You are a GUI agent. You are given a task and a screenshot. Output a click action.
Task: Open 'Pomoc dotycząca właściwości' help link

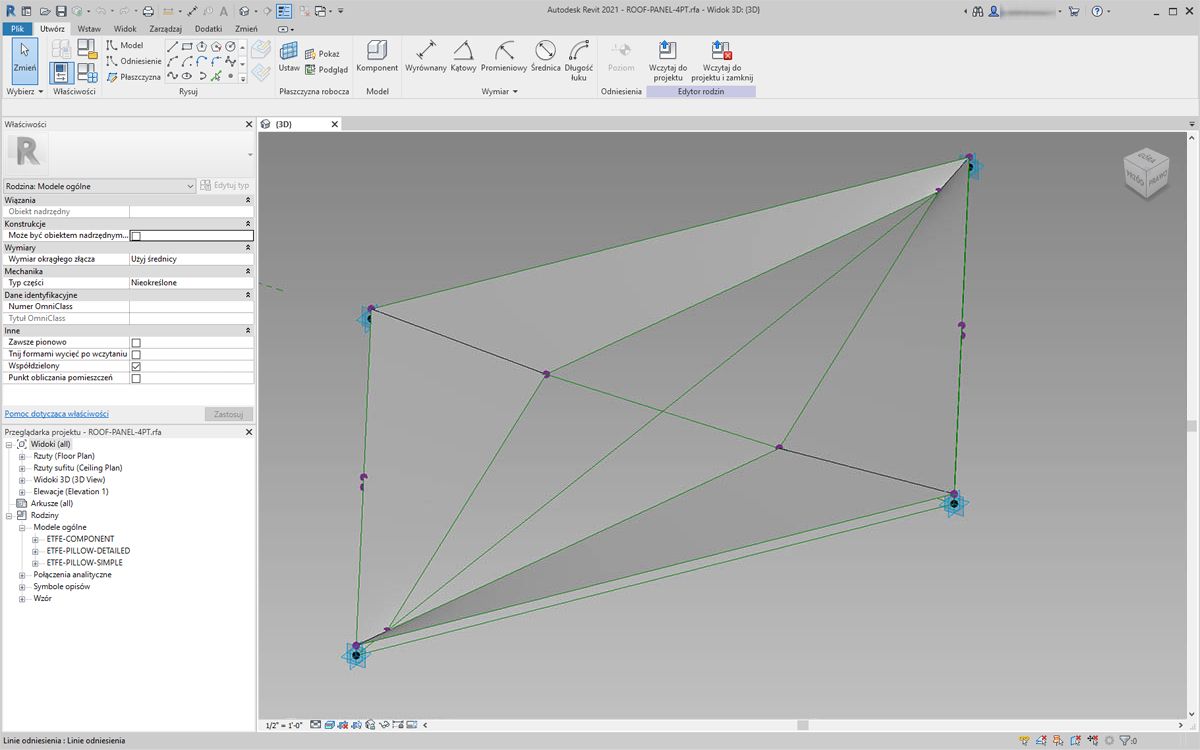[x=57, y=413]
